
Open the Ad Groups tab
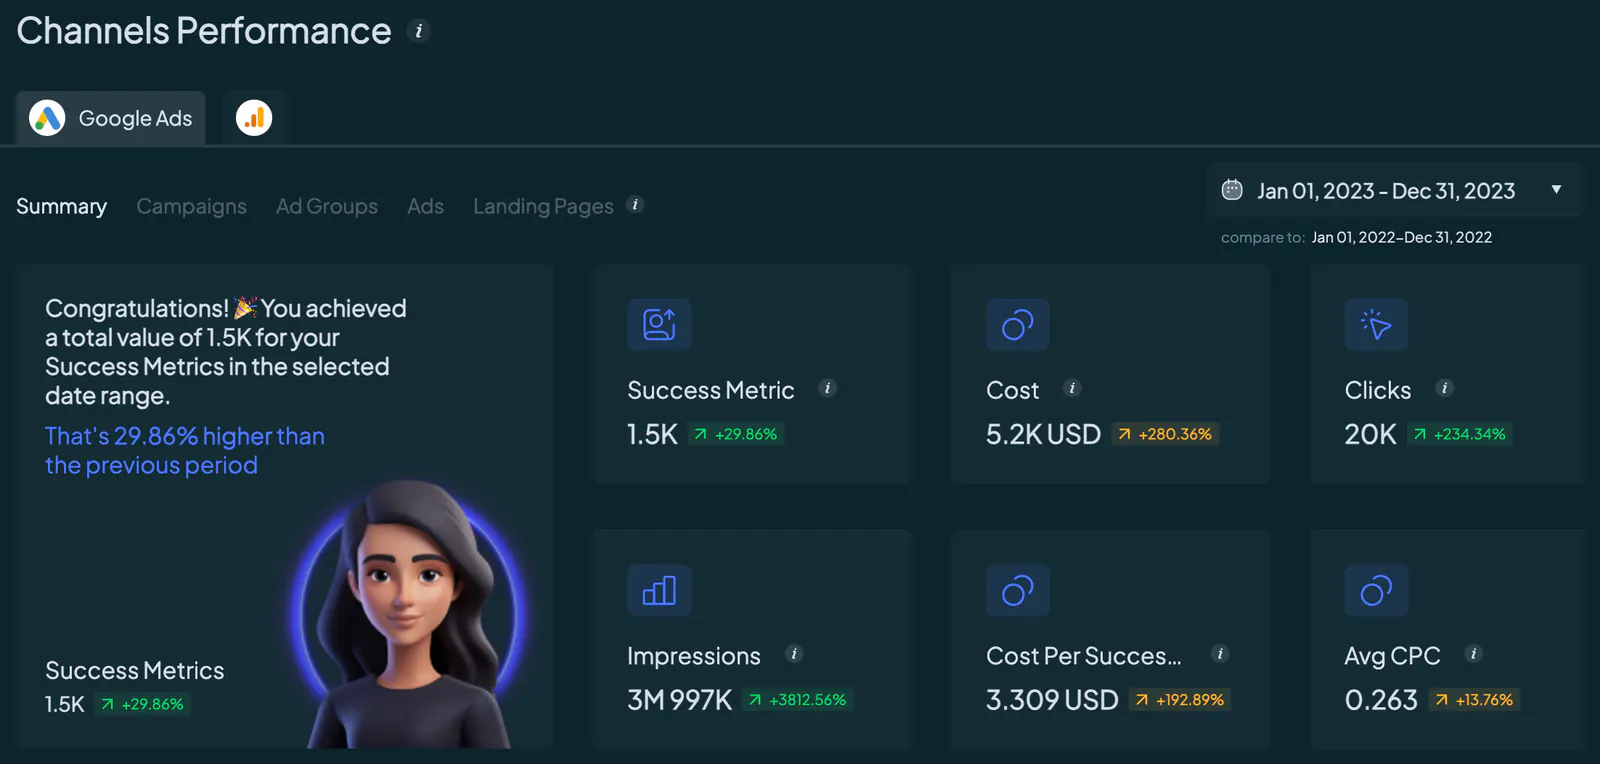coord(327,206)
